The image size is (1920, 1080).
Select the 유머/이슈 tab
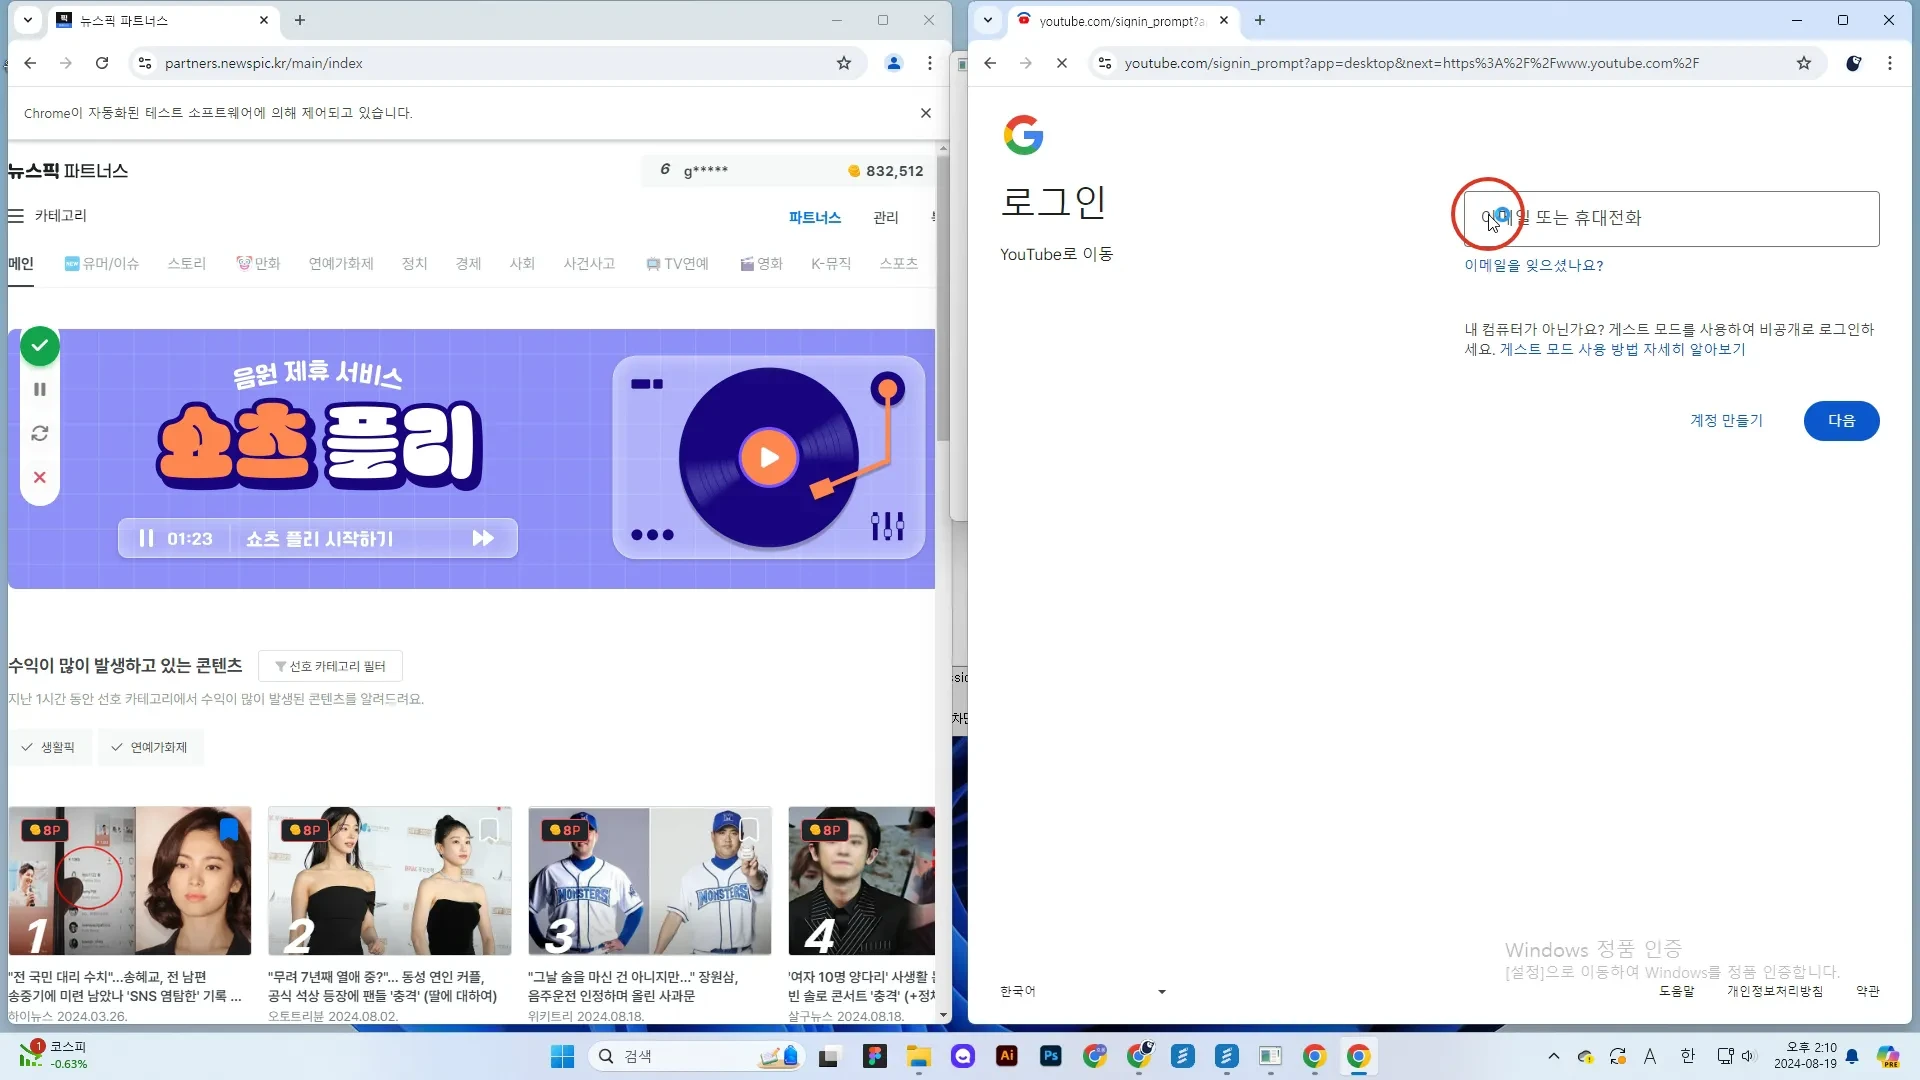point(102,264)
